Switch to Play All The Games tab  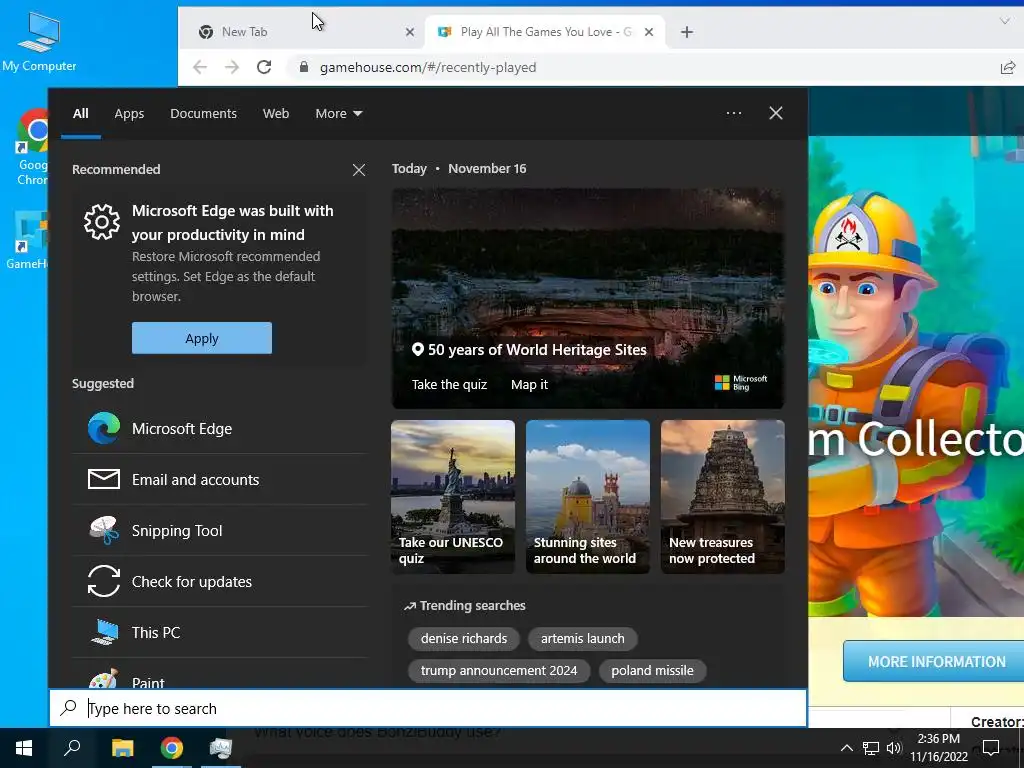coord(545,32)
